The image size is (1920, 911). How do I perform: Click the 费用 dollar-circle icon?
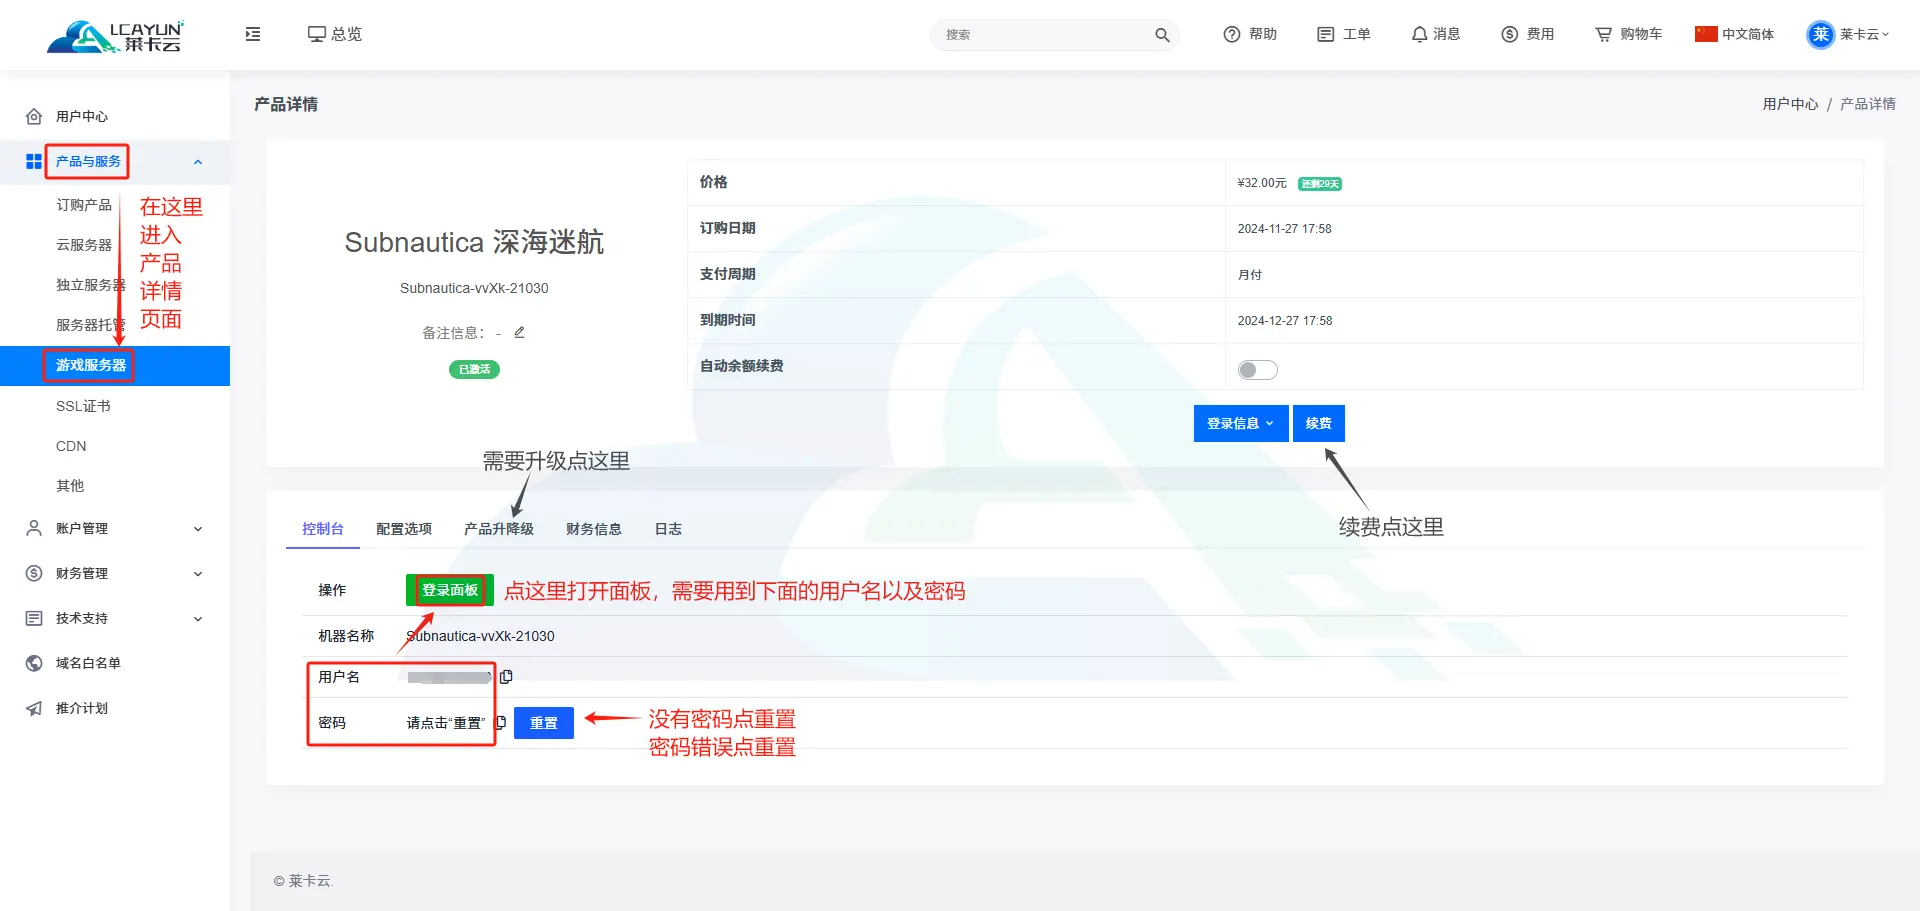tap(1510, 34)
